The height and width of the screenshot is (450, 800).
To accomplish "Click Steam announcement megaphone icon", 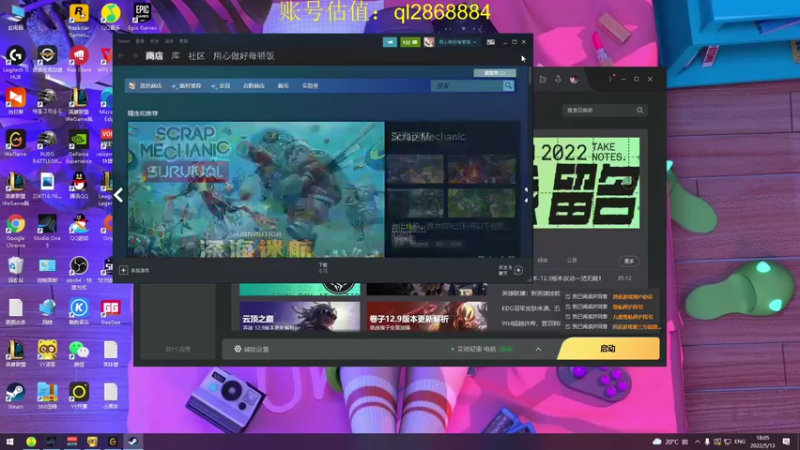I will click(x=390, y=42).
